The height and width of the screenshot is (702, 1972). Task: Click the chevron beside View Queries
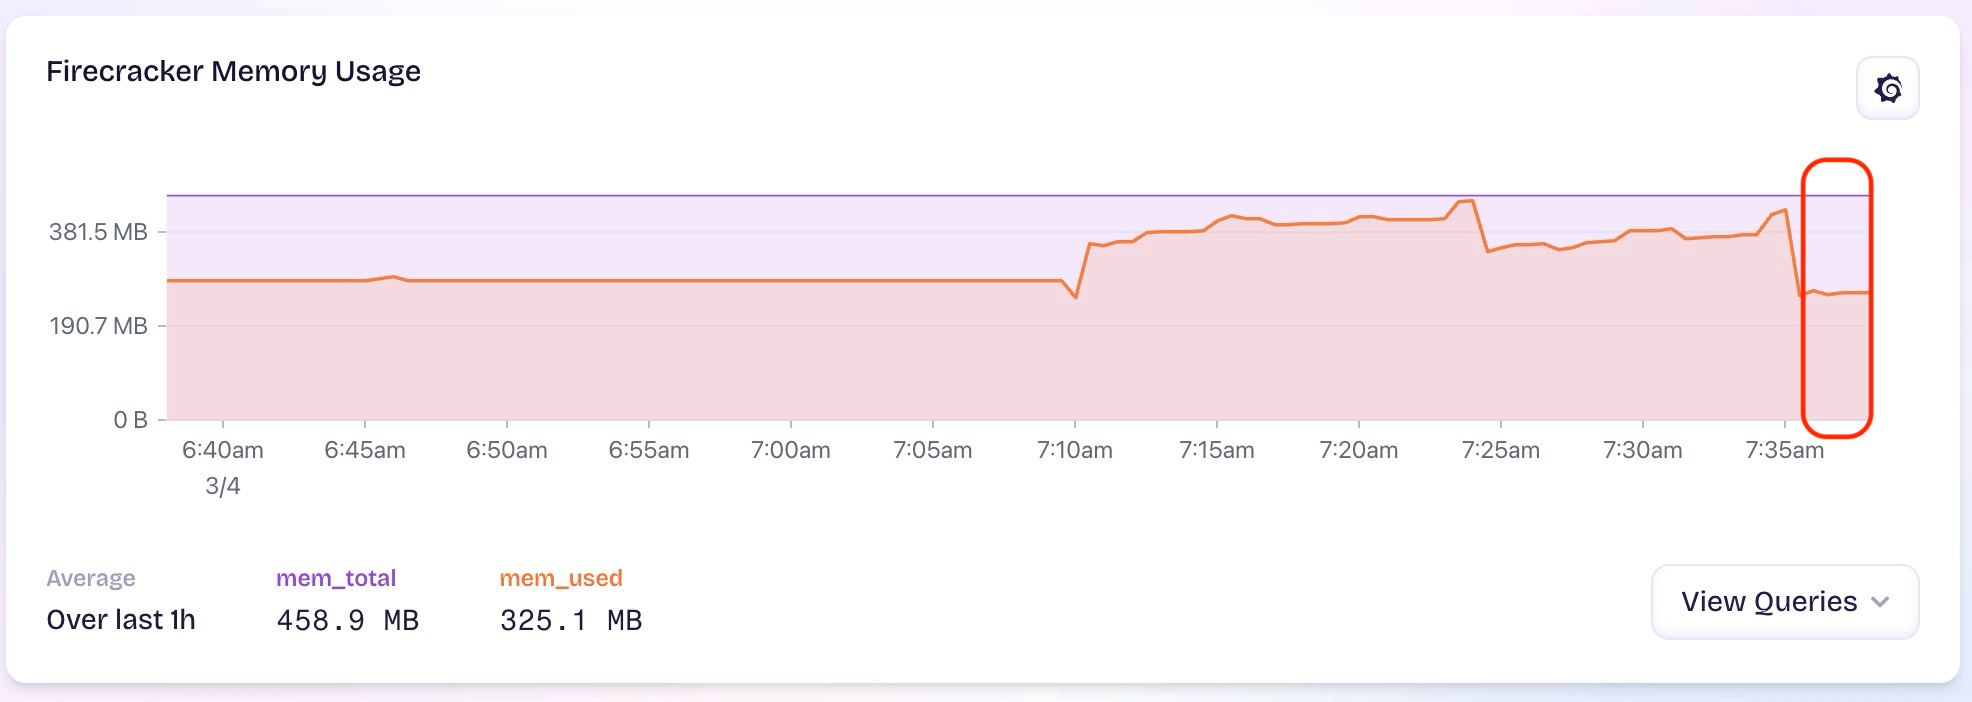pyautogui.click(x=1880, y=602)
